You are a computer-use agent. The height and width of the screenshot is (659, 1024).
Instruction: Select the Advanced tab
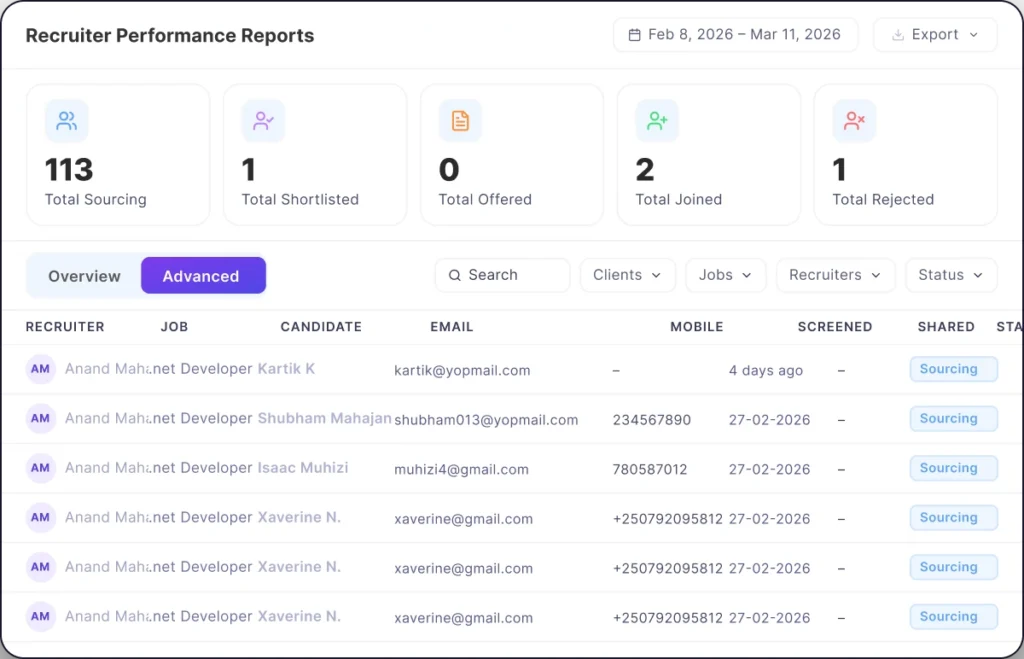click(x=202, y=276)
